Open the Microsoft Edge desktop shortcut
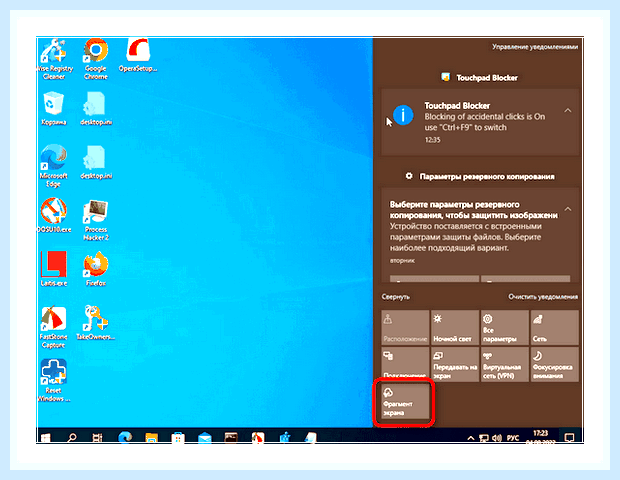Image resolution: width=620 pixels, height=480 pixels. [54, 166]
